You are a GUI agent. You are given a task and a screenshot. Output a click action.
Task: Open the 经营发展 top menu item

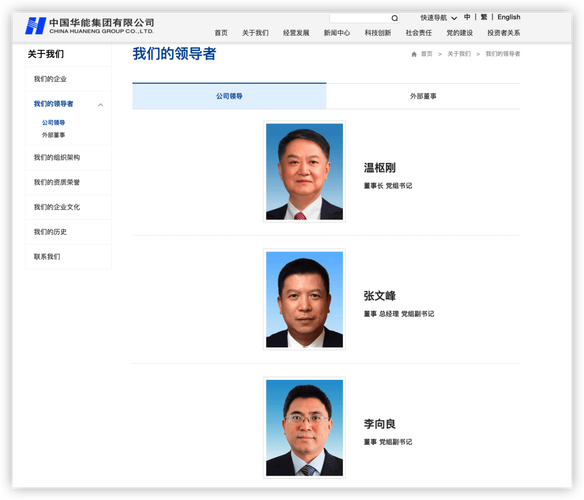(296, 33)
